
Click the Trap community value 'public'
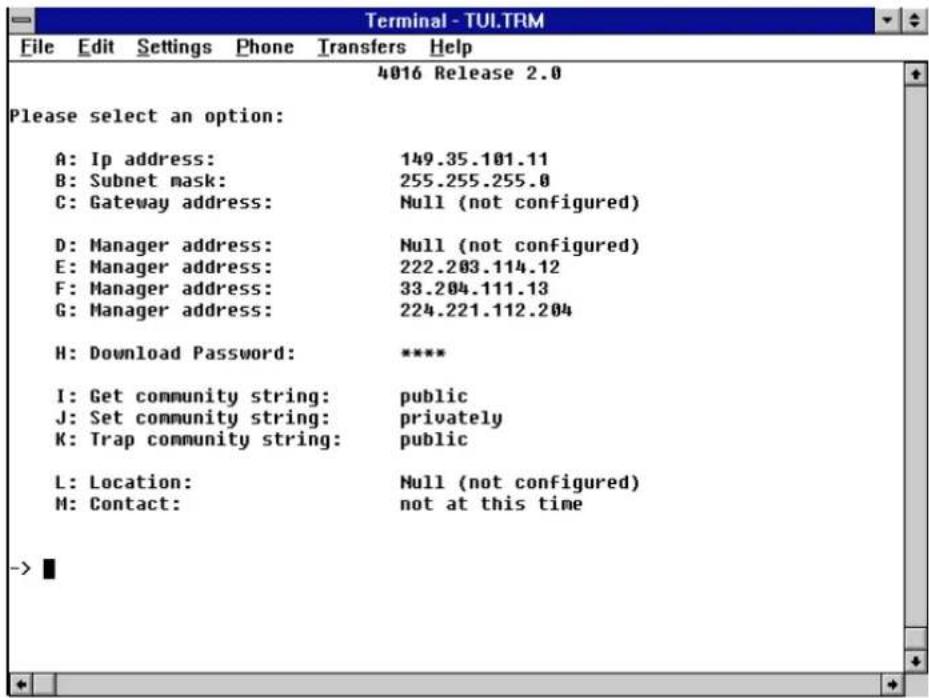point(434,440)
